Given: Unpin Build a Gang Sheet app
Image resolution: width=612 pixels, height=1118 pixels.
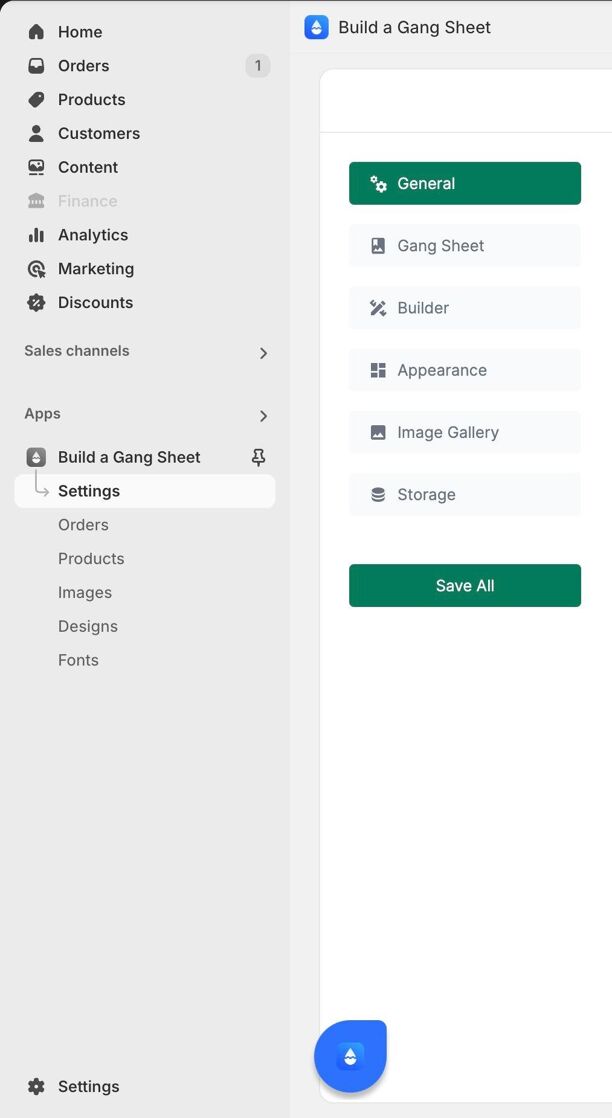Looking at the screenshot, I should point(258,457).
